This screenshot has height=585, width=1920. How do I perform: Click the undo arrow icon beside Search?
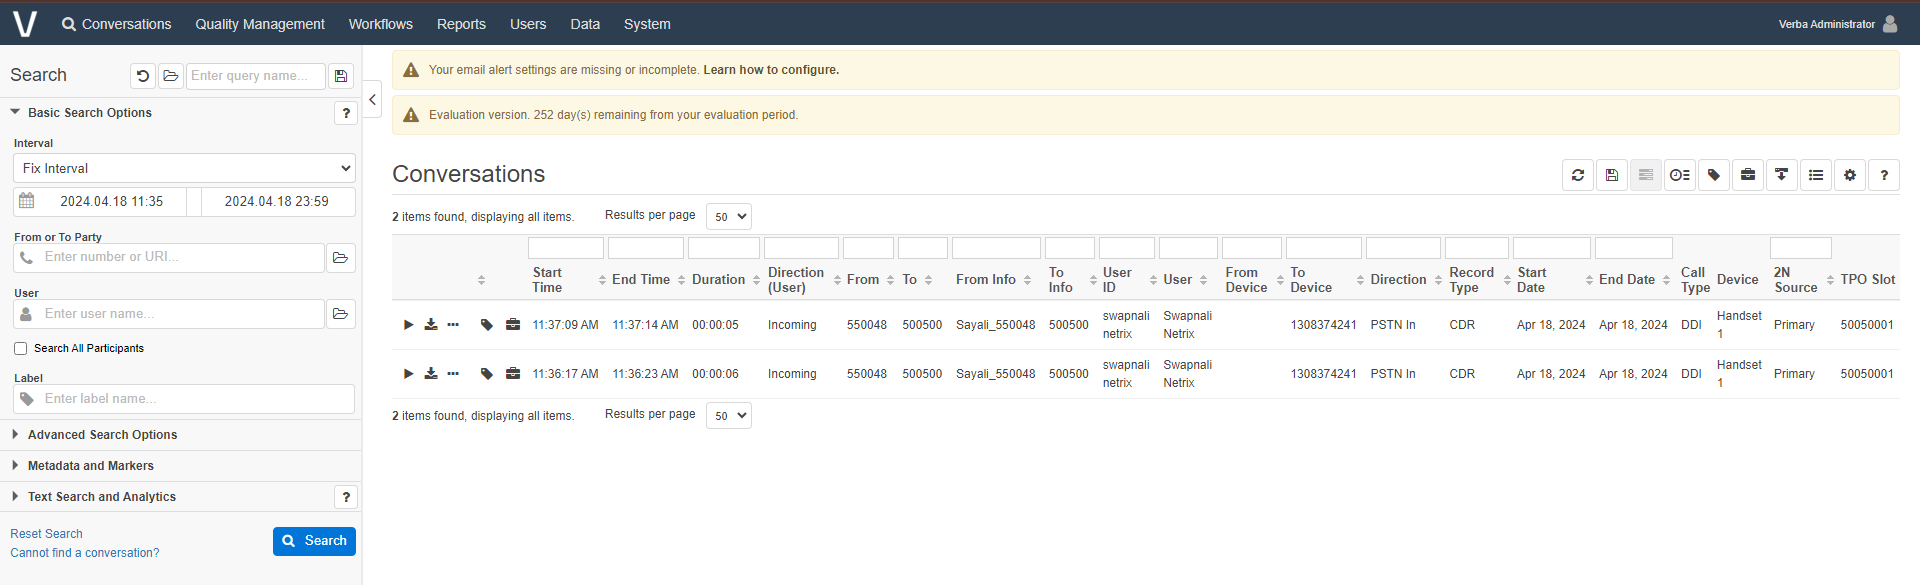(143, 76)
